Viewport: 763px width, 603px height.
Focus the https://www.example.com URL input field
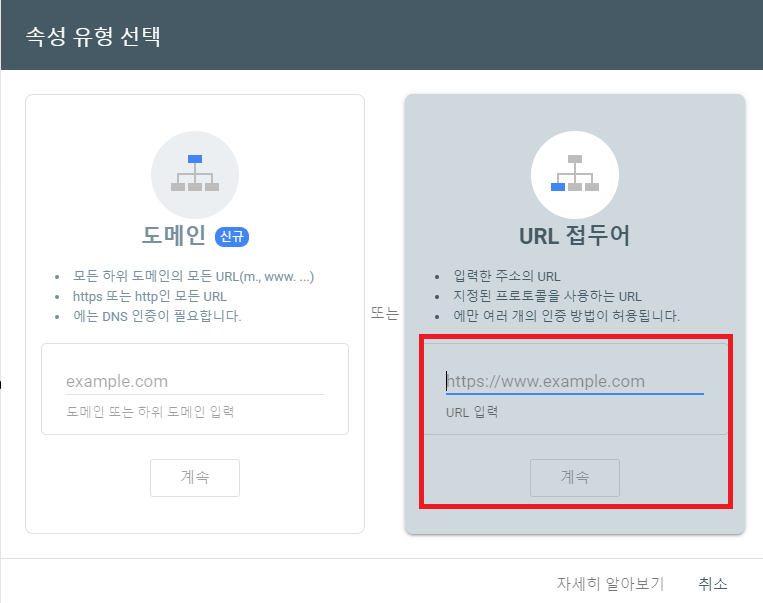(575, 382)
